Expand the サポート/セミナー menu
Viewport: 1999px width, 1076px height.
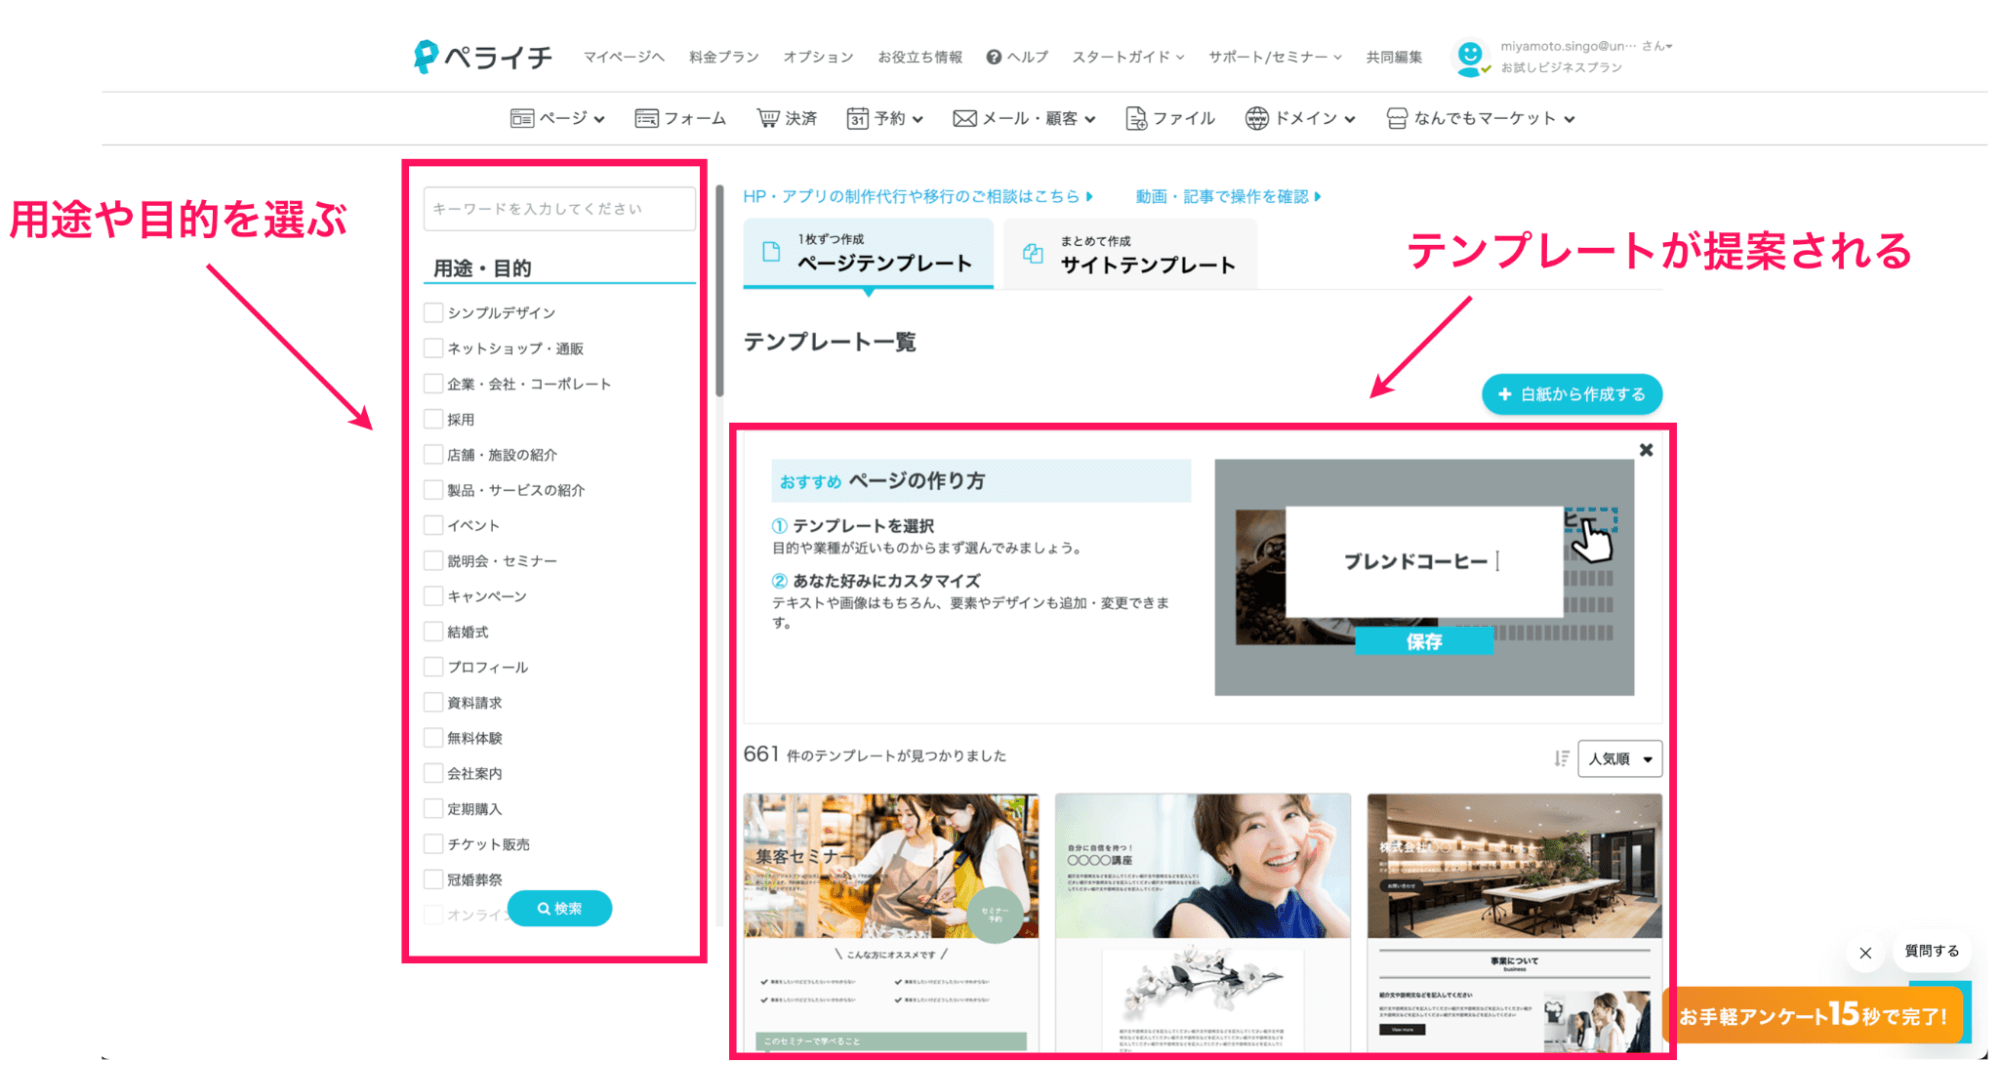(1273, 57)
